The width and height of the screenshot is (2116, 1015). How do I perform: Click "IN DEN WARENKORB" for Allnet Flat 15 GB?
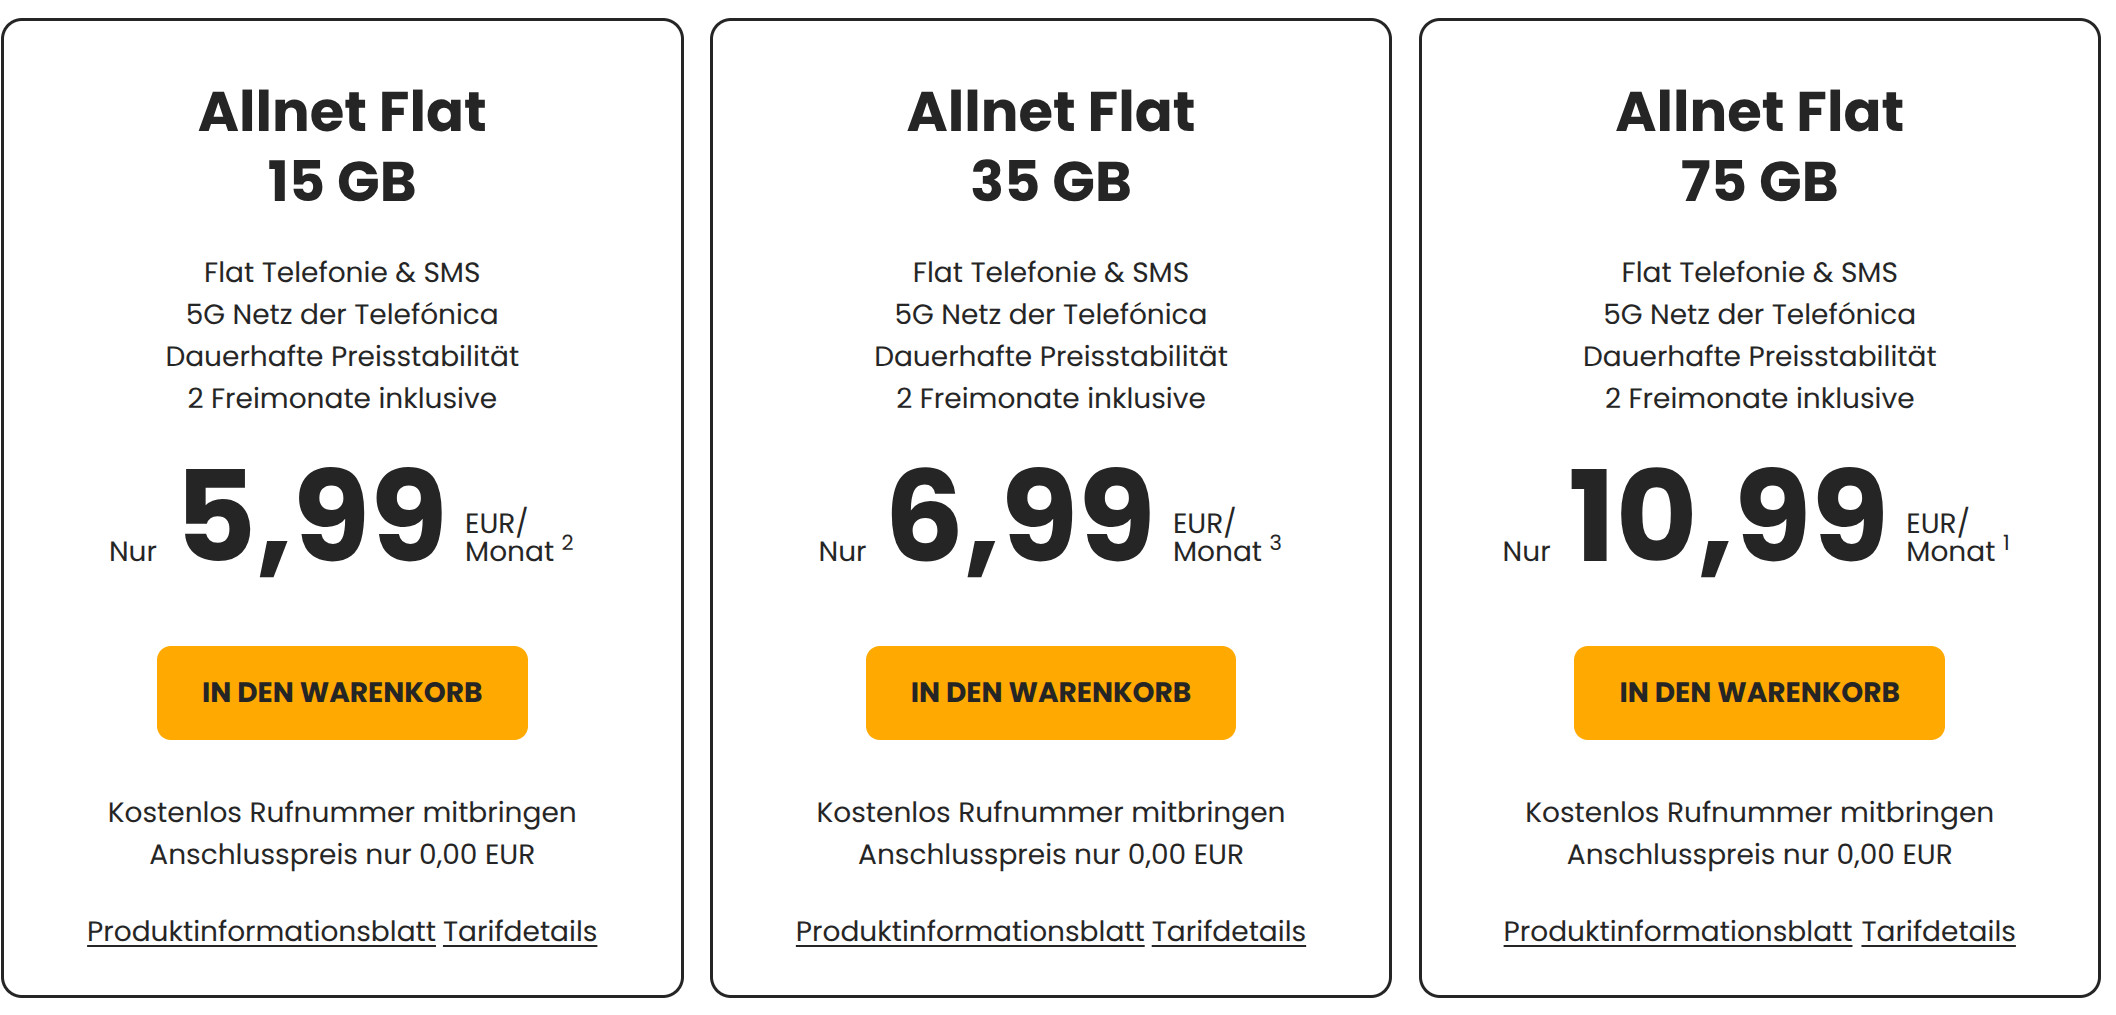(341, 692)
